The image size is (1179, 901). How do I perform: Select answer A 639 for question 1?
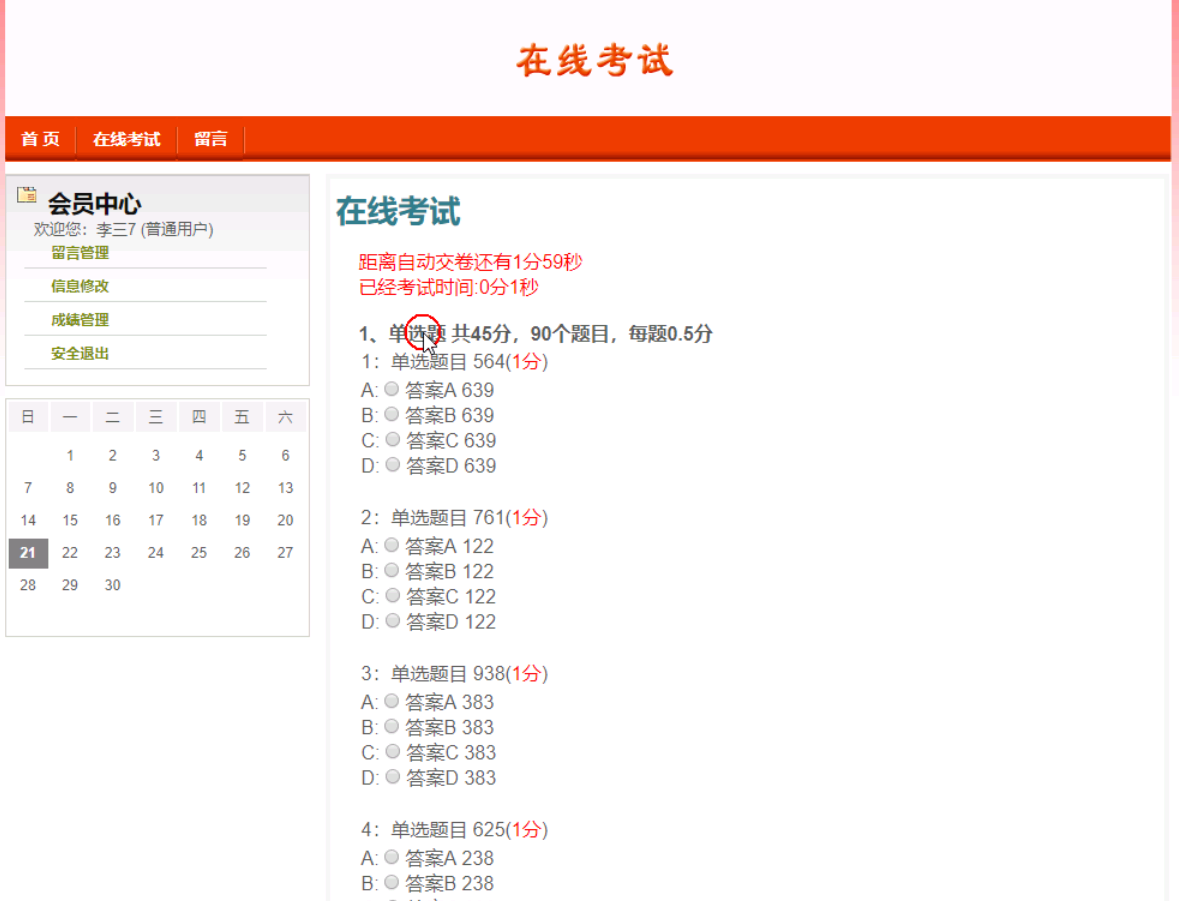[391, 388]
